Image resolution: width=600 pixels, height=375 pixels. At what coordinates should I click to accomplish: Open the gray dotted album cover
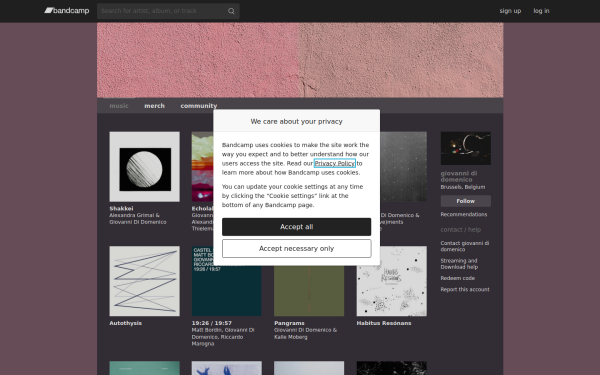point(403,166)
